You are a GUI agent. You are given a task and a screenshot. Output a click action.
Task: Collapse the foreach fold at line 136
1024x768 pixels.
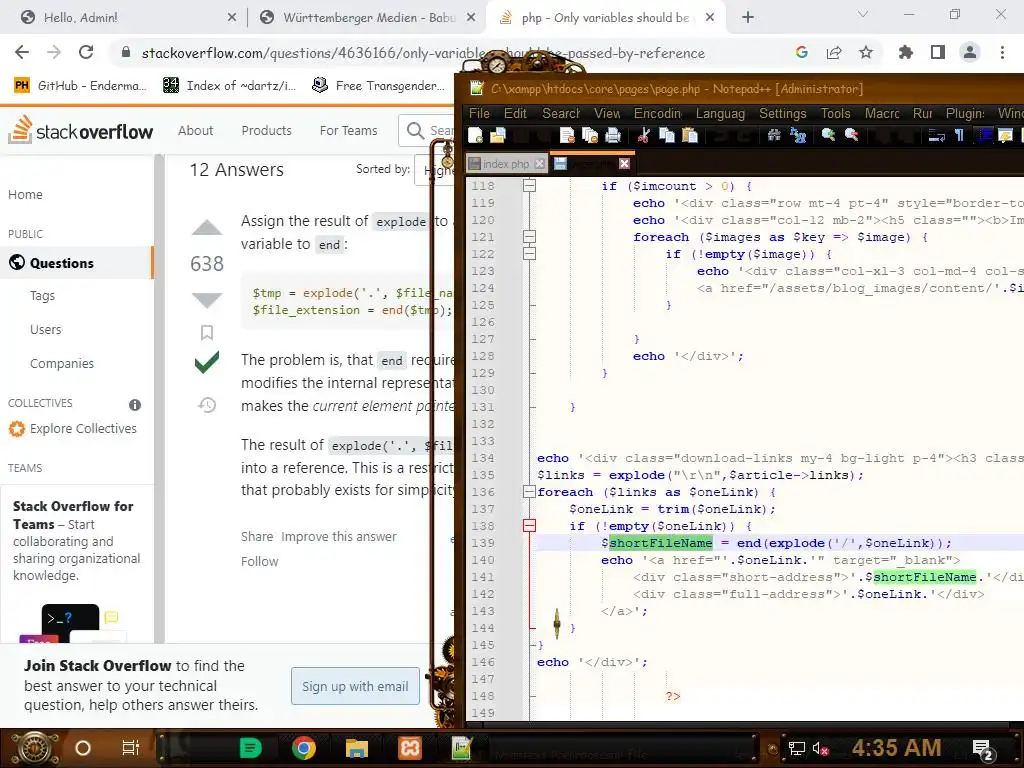(530, 492)
